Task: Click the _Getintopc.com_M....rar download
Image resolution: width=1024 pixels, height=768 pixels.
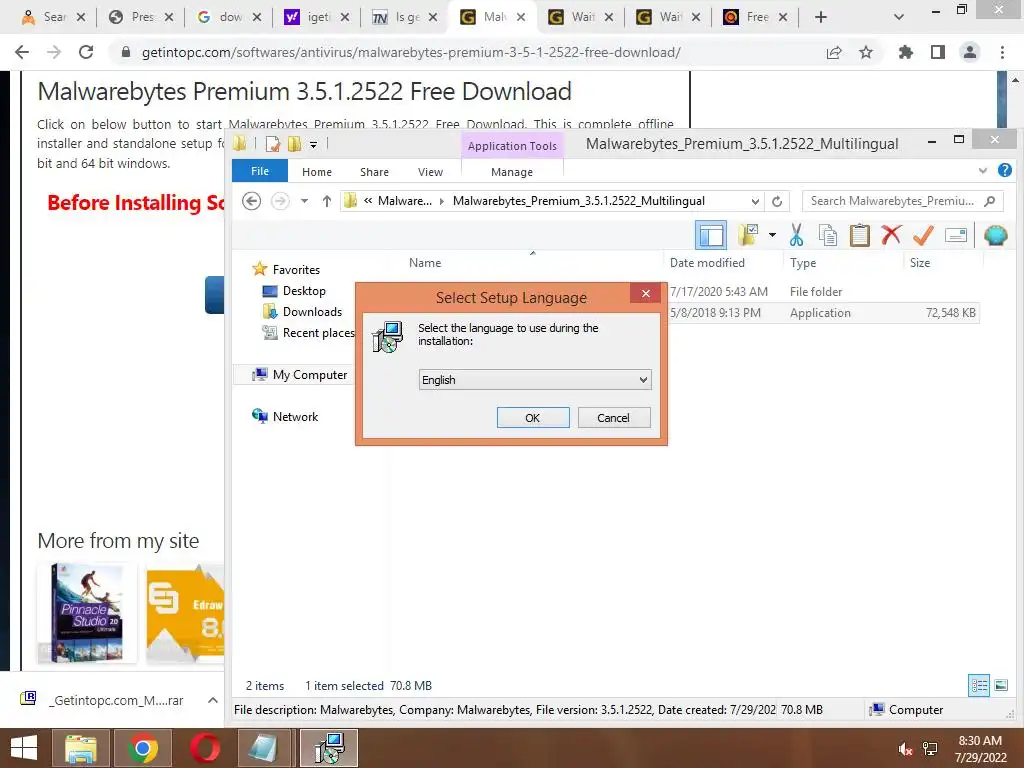Action: [101, 700]
